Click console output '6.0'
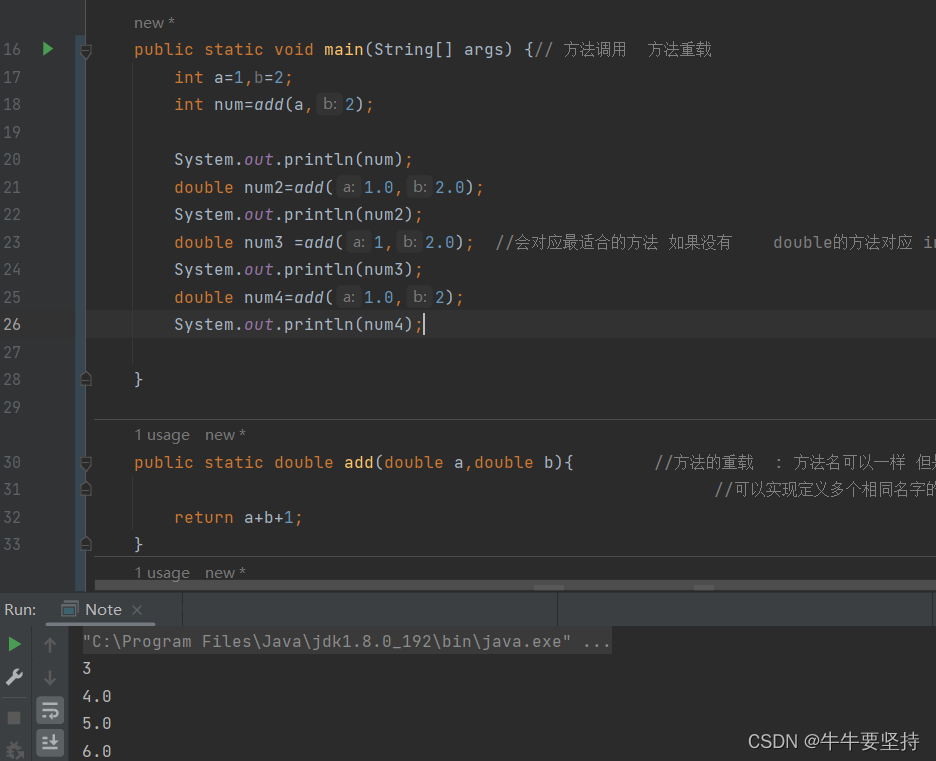The width and height of the screenshot is (936, 761). 97,751
